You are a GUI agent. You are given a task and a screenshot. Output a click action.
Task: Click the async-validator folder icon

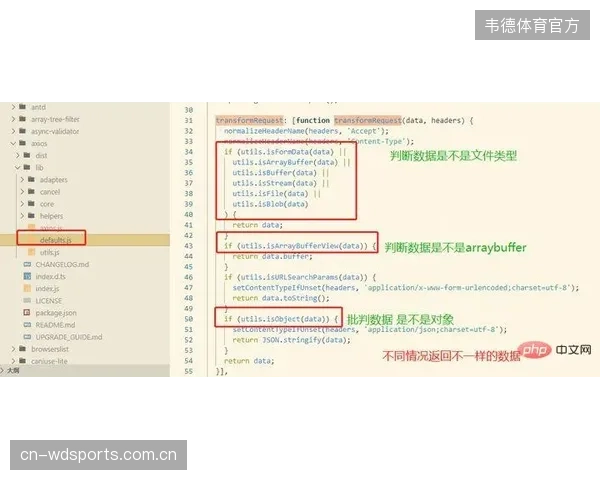coord(23,131)
